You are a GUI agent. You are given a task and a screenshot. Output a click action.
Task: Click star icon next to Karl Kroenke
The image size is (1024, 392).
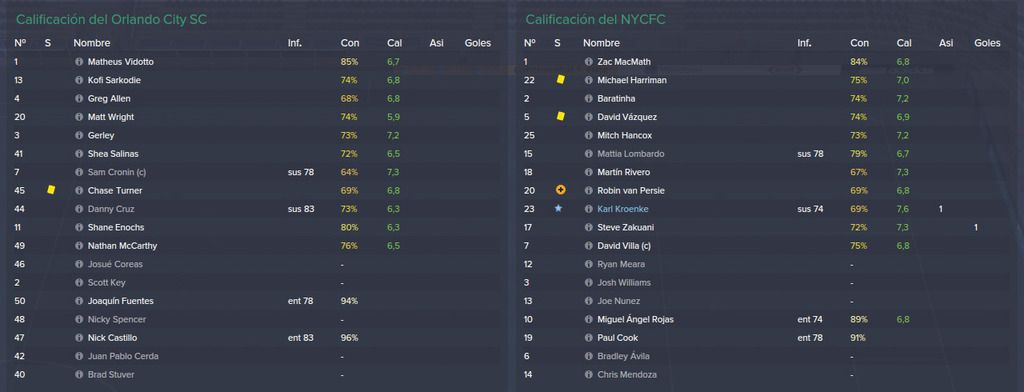point(558,209)
